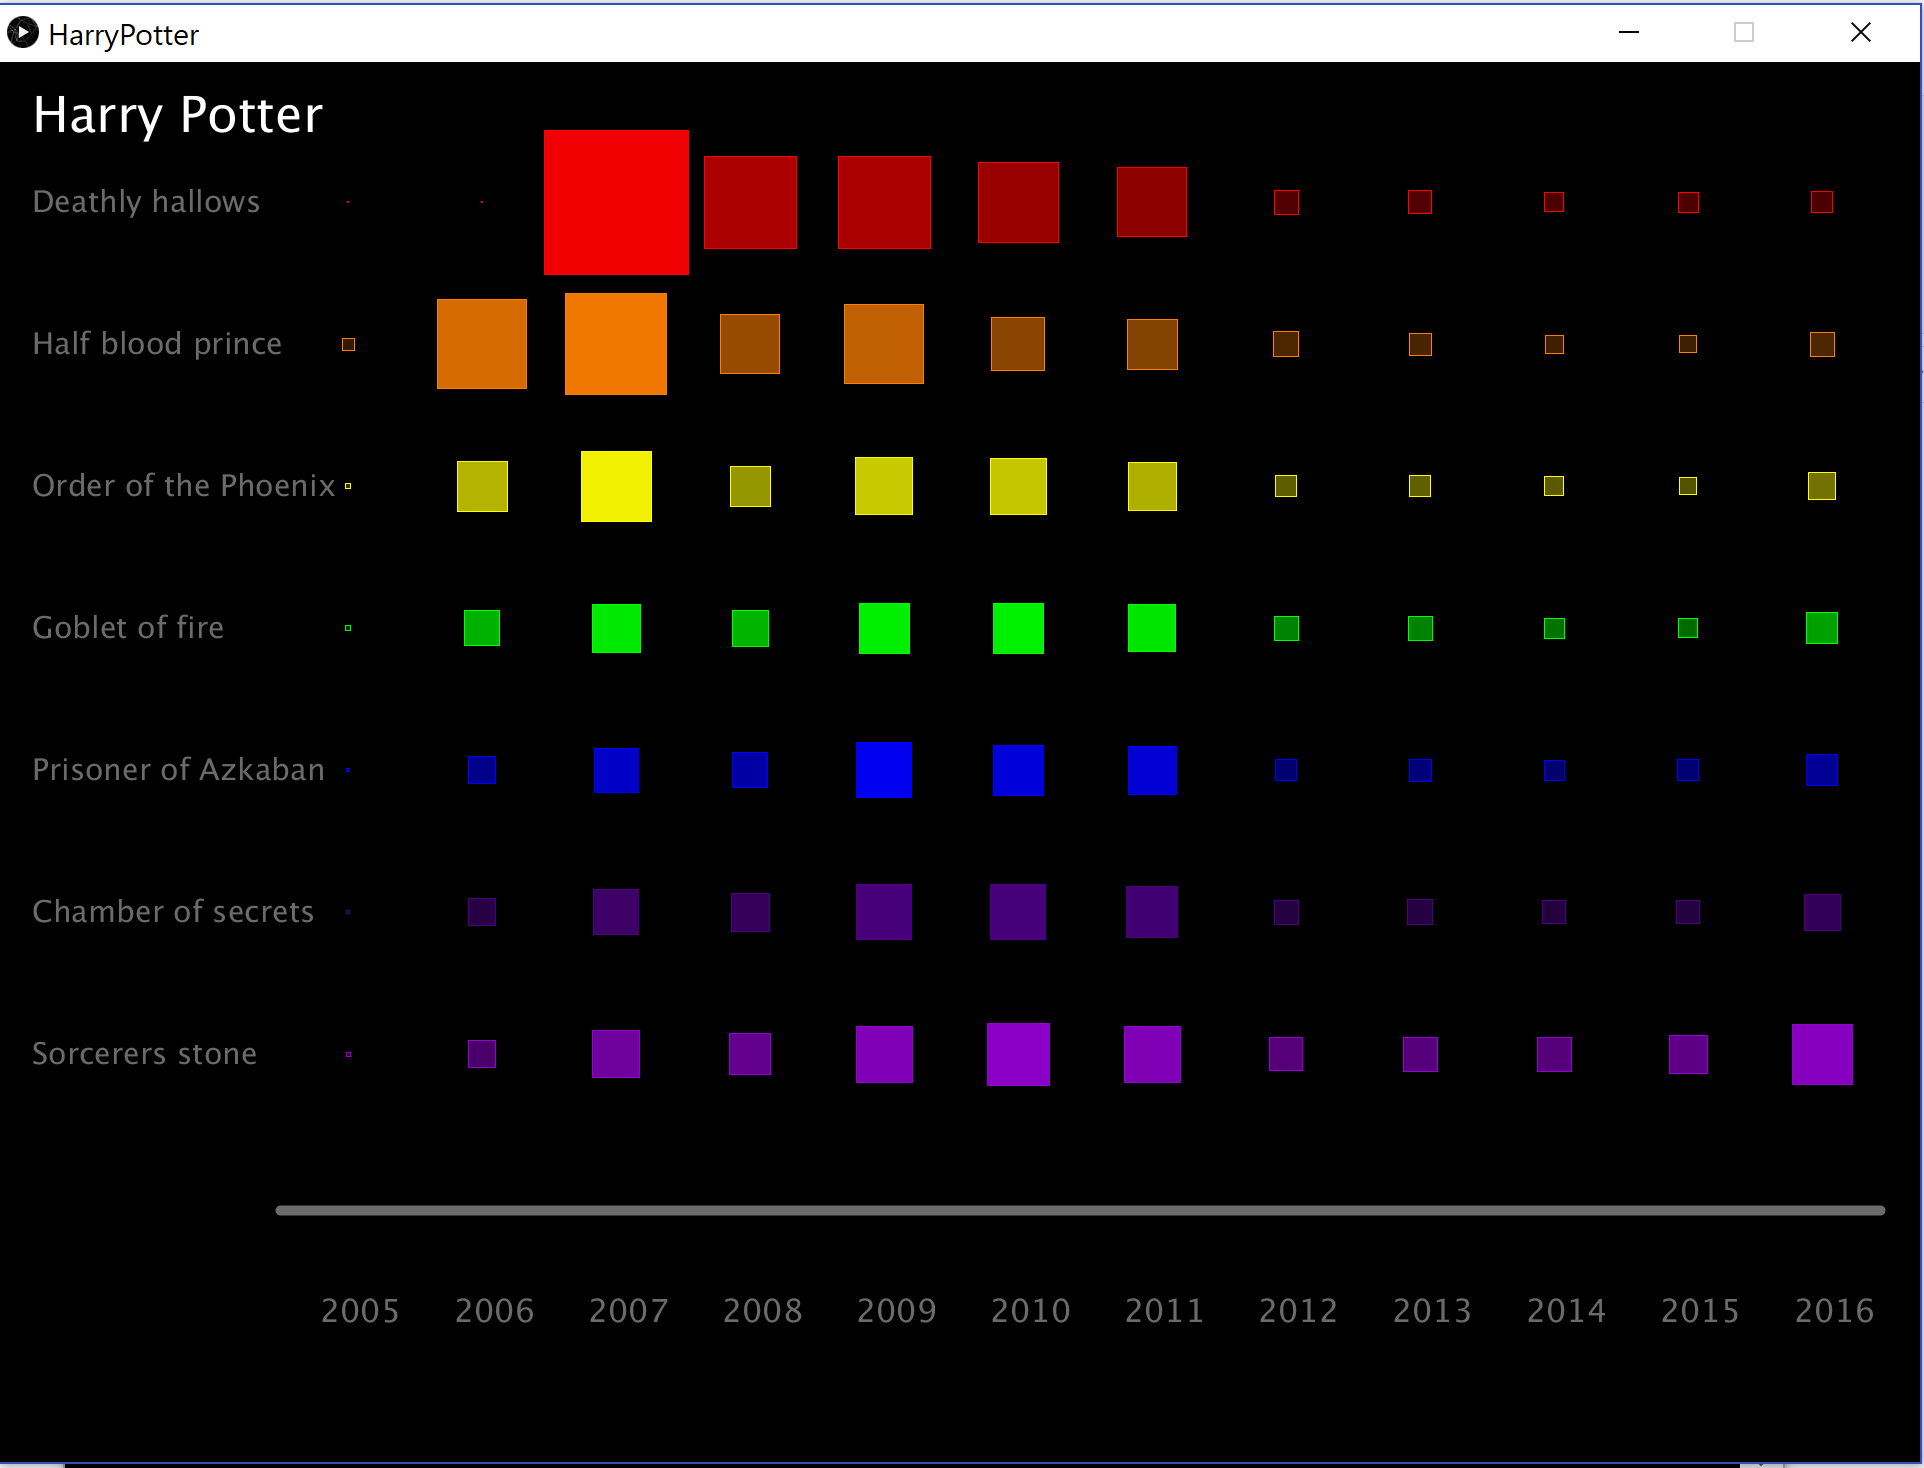This screenshot has height=1468, width=1924.
Task: Click the Deathly hallows row label
Action: pyautogui.click(x=146, y=202)
